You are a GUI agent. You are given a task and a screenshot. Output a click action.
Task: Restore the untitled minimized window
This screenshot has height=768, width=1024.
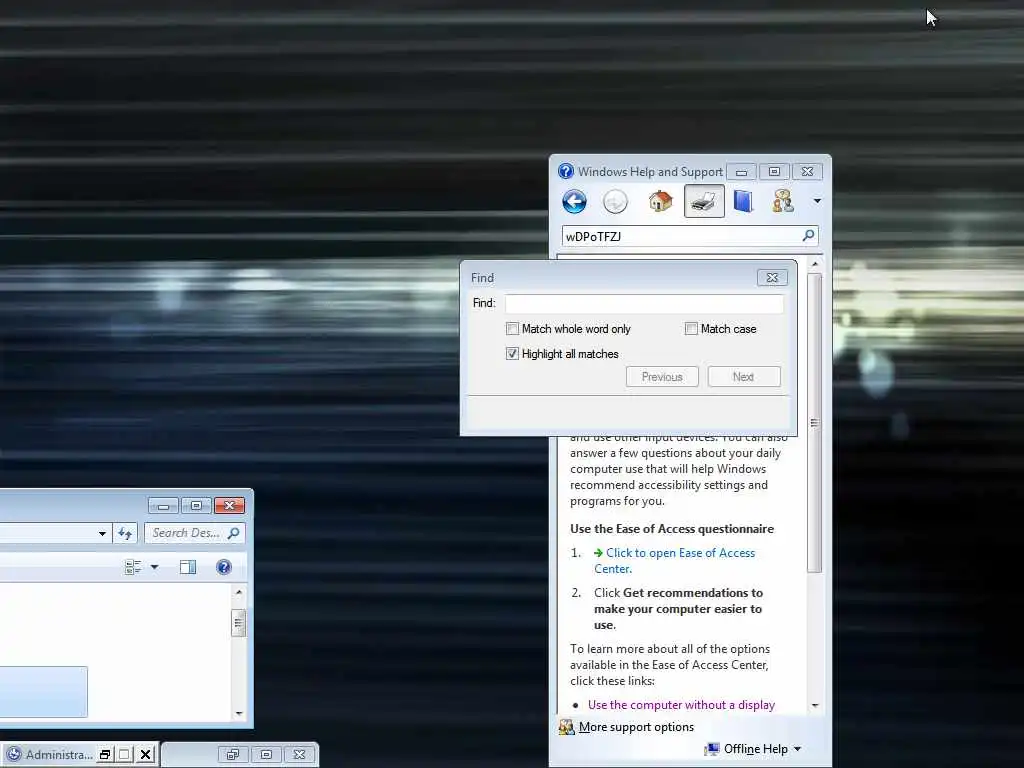233,755
